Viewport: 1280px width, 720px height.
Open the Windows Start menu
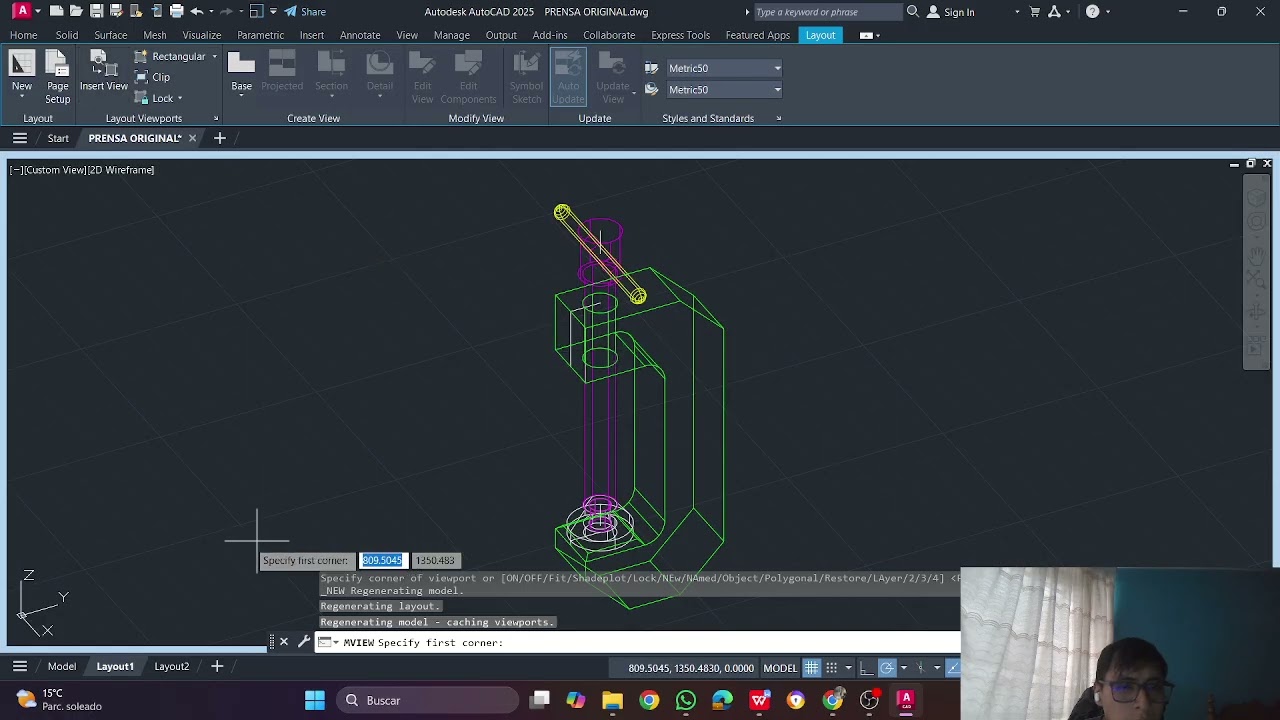[315, 700]
